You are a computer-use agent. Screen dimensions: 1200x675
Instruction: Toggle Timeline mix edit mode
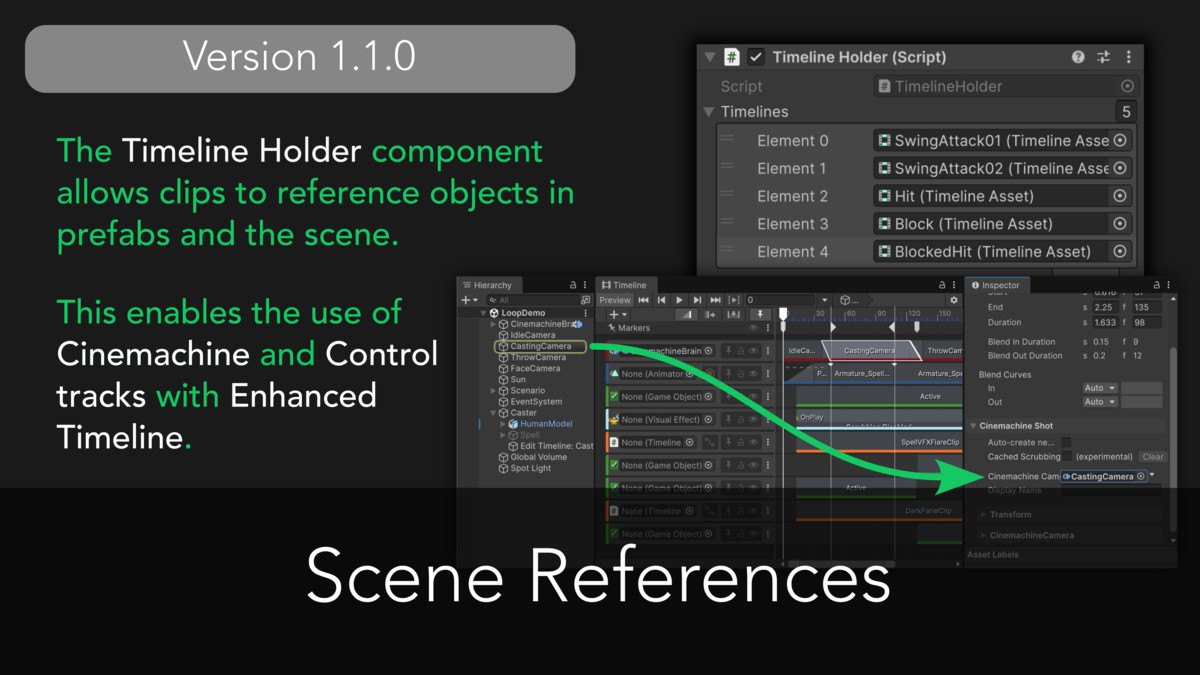click(x=686, y=314)
